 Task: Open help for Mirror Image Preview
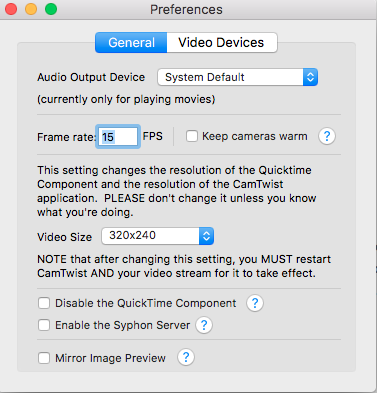pyautogui.click(x=186, y=357)
